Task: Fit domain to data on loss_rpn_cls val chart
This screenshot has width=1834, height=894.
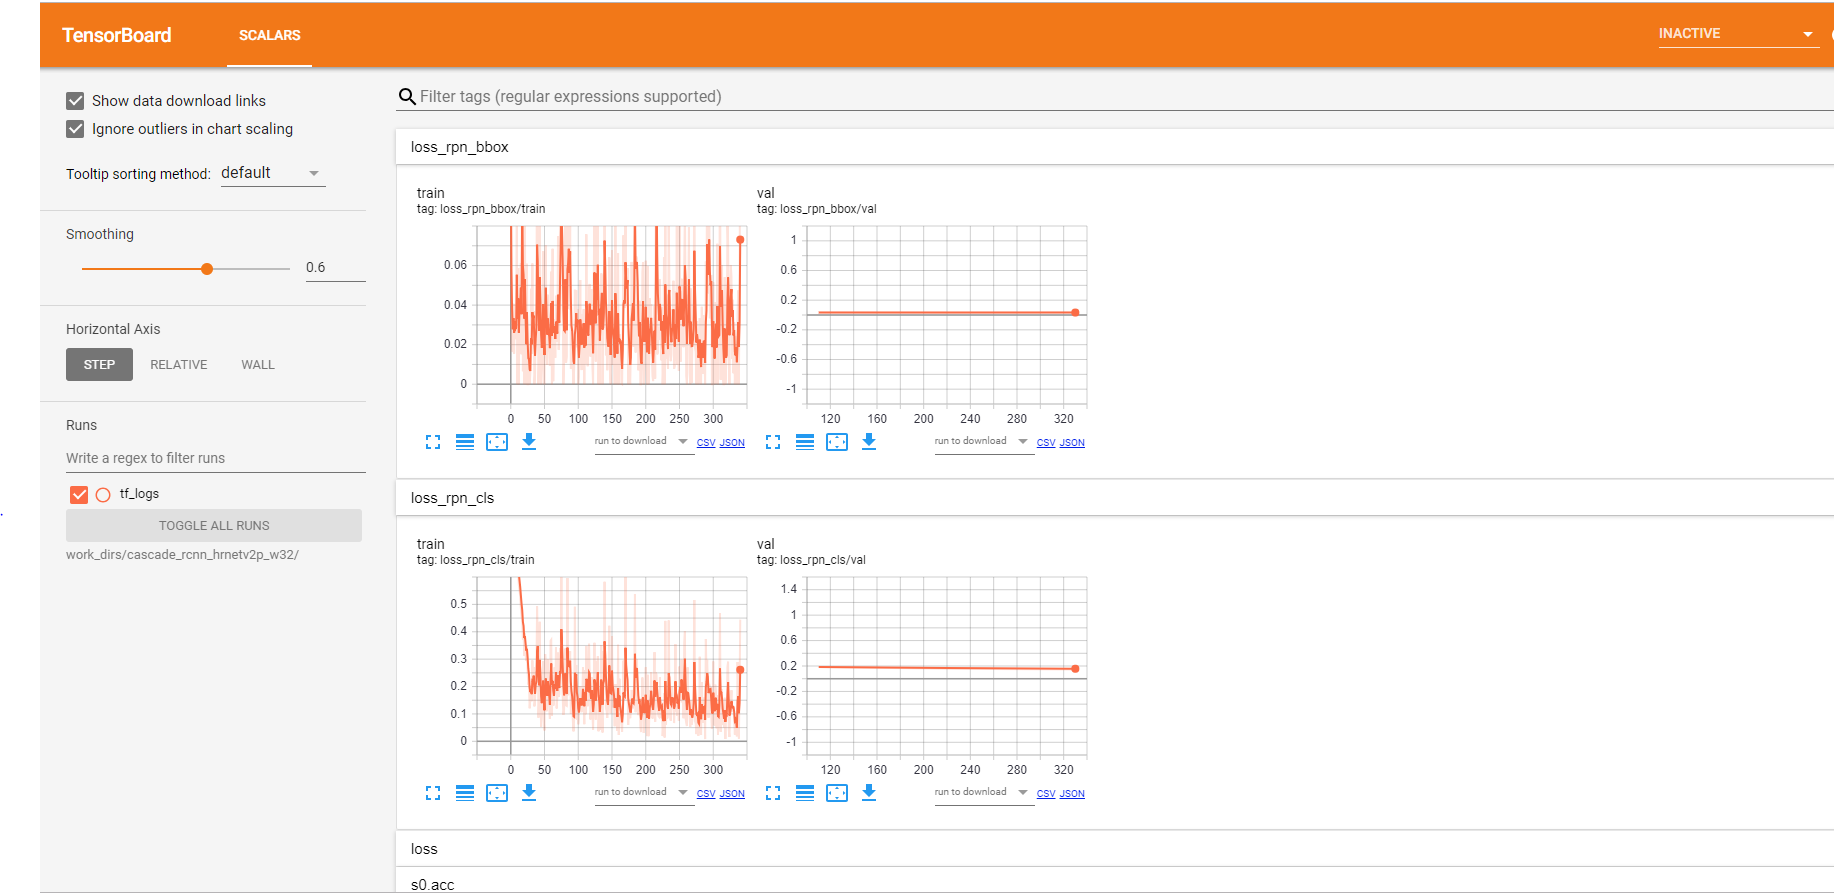Action: coord(837,793)
